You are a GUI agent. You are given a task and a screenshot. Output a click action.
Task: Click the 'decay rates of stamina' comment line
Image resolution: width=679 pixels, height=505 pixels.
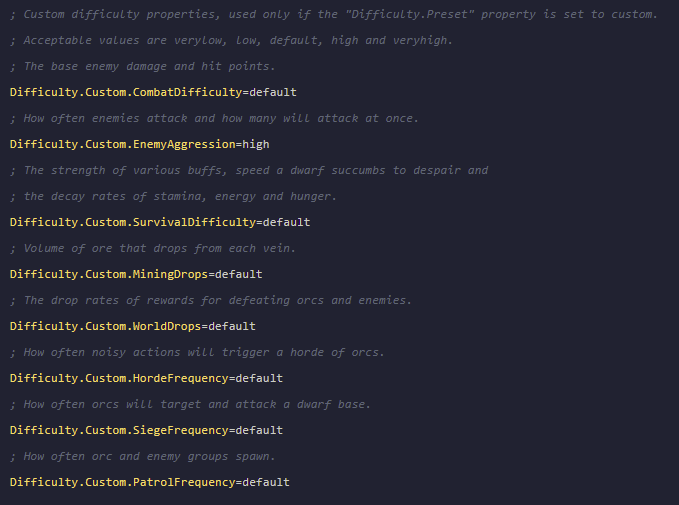coord(173,196)
